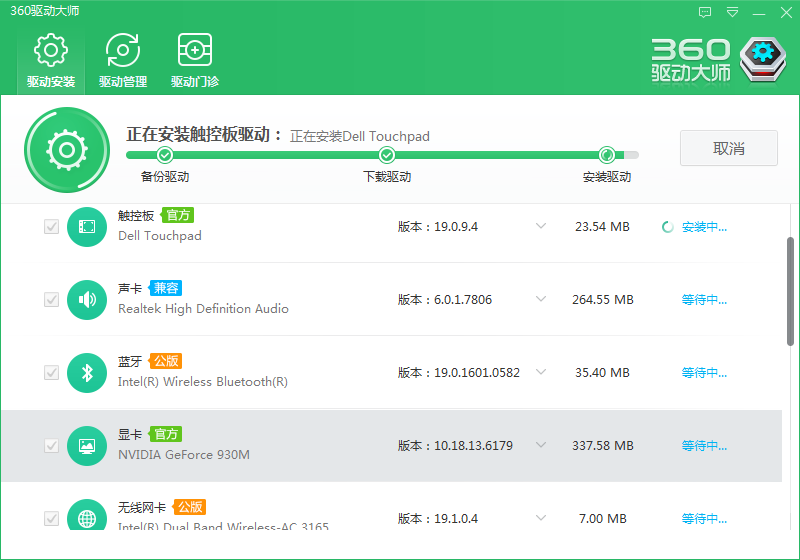Select NVIDIA GeForce 930M text

coord(184,454)
